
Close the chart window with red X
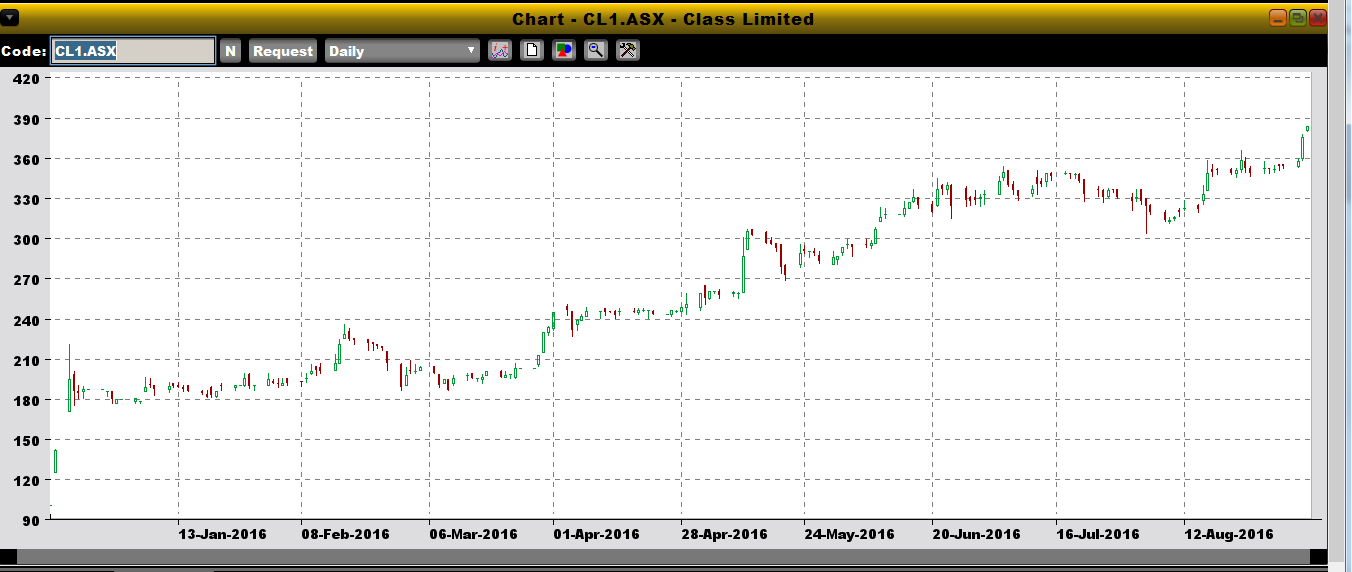[1318, 18]
